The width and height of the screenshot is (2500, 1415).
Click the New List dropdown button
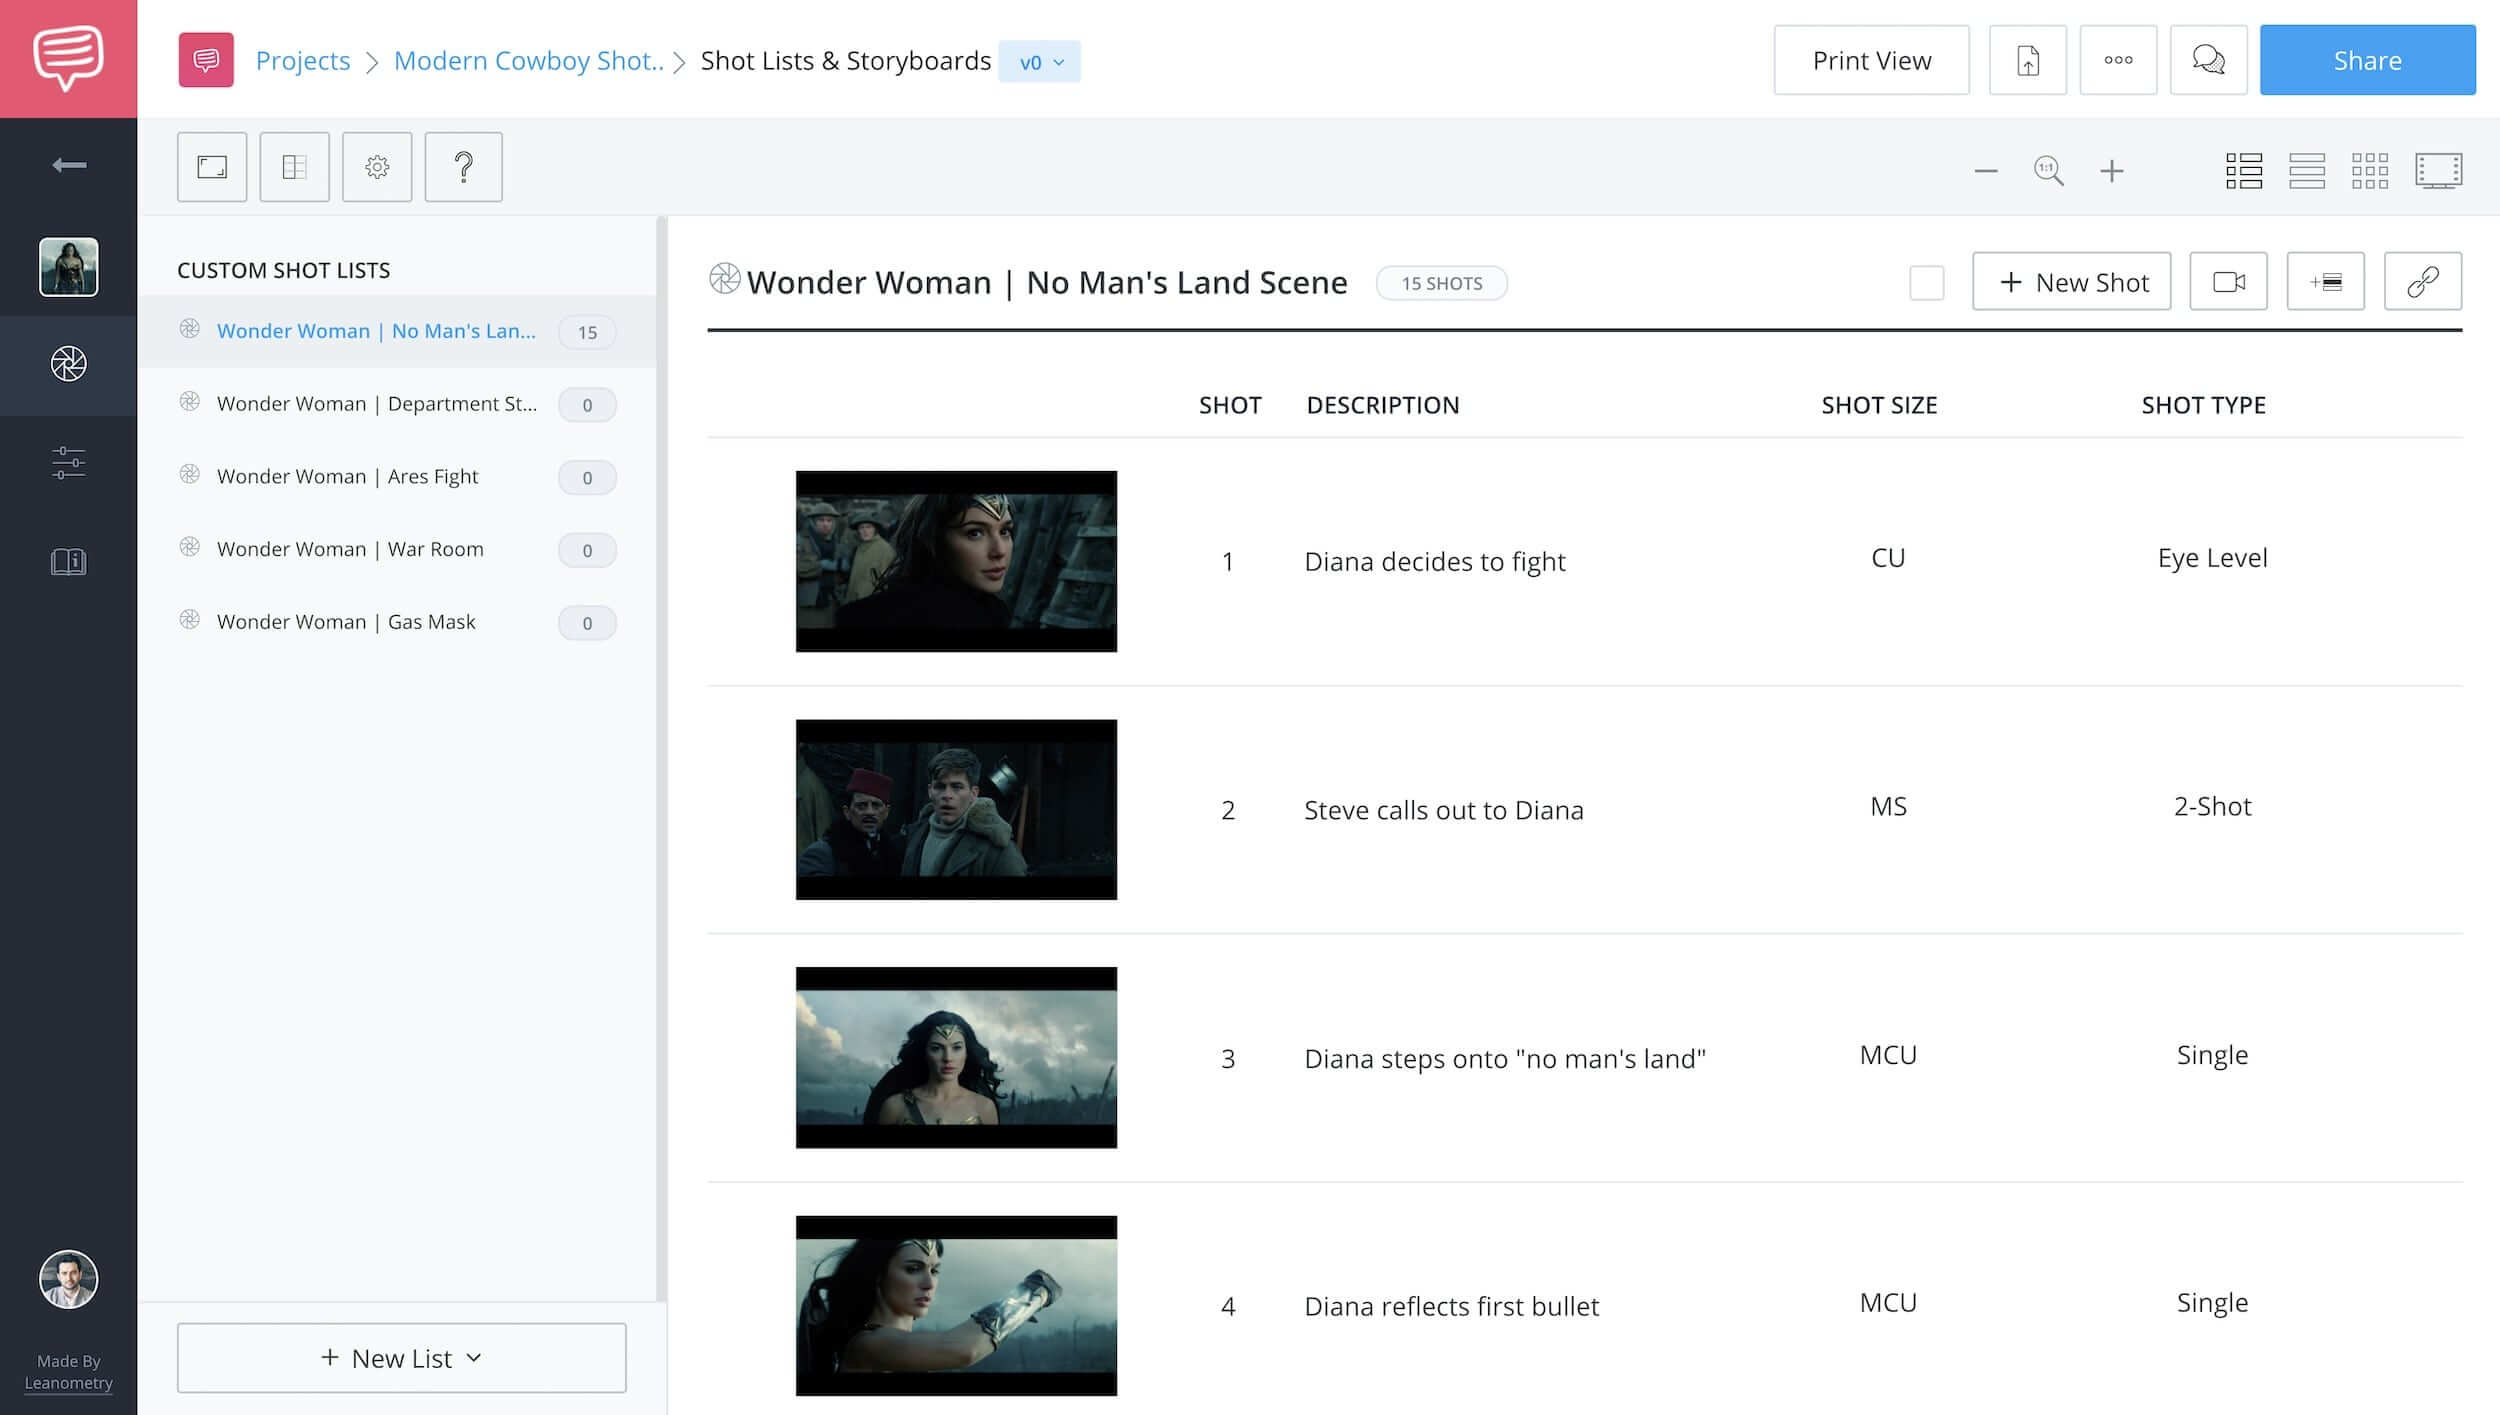click(x=400, y=1357)
